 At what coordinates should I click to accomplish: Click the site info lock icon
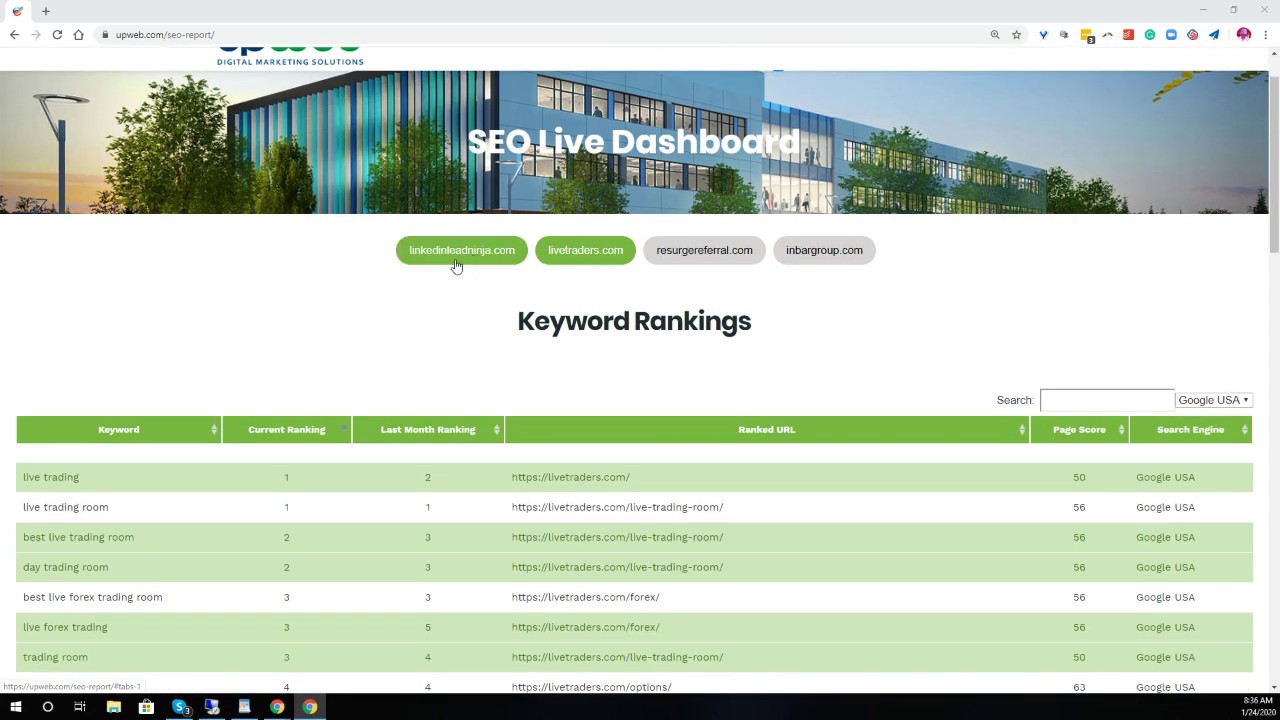(105, 34)
